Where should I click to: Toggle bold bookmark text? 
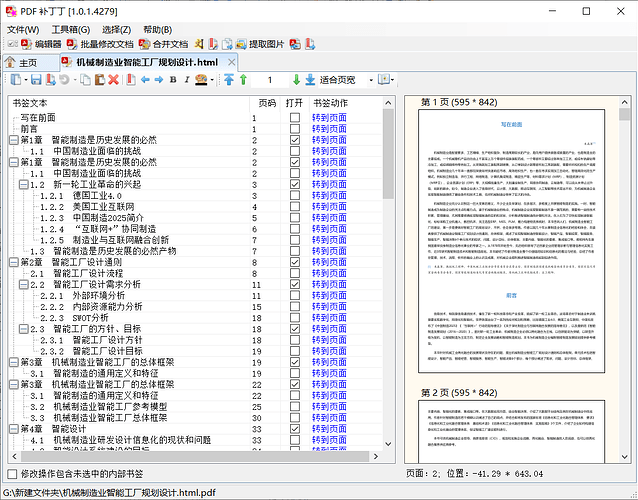pos(173,79)
